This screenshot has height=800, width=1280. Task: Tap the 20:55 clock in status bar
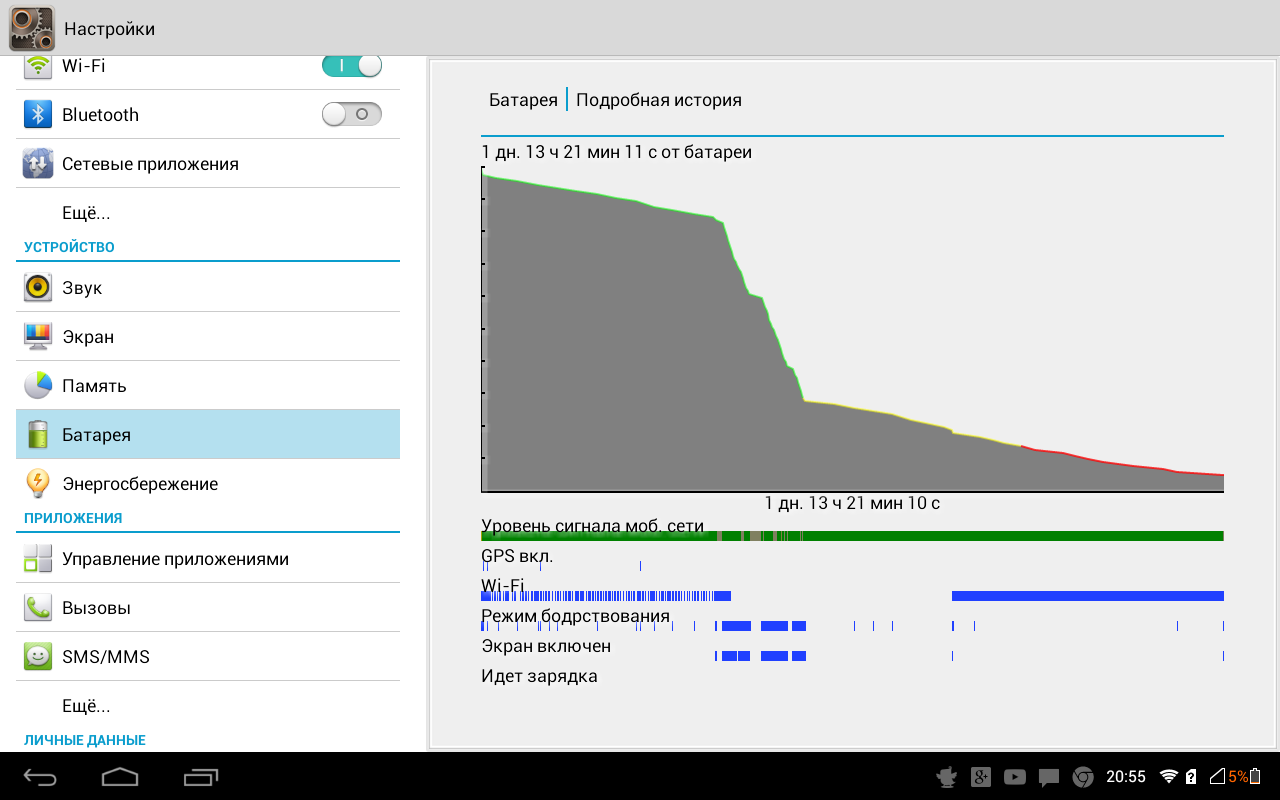pos(1126,776)
